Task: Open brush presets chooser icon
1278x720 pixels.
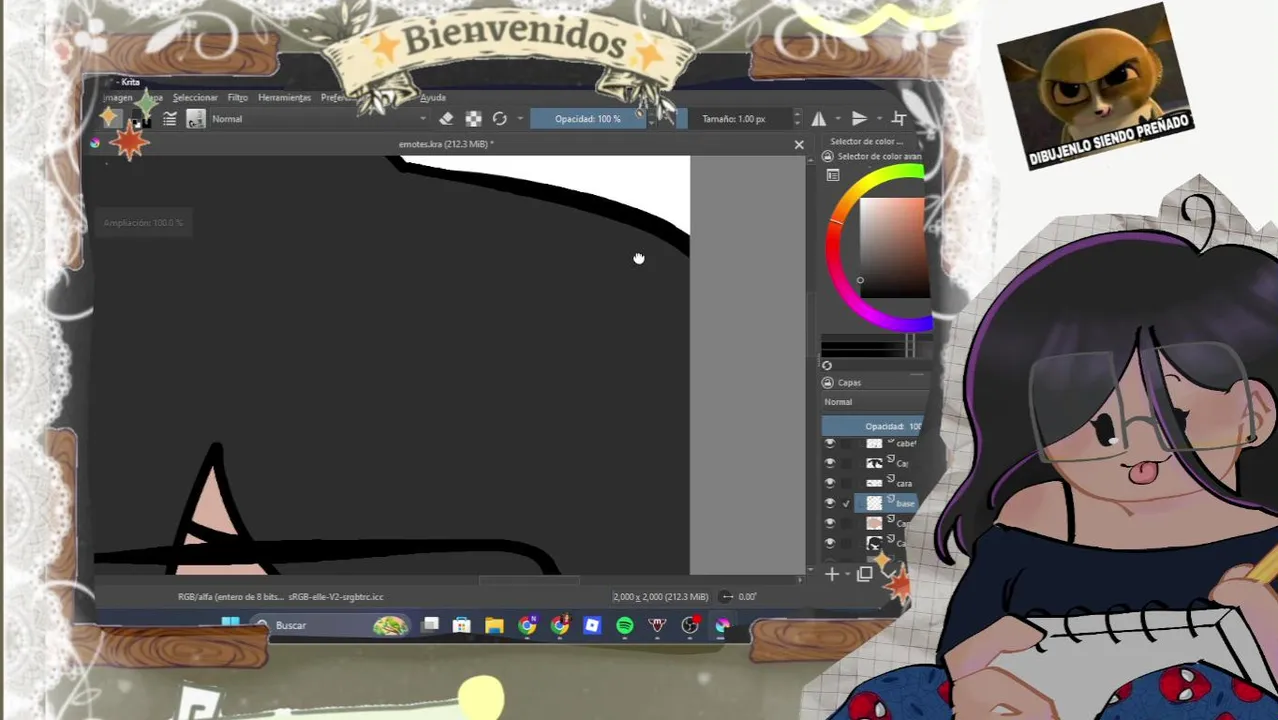Action: coord(195,119)
